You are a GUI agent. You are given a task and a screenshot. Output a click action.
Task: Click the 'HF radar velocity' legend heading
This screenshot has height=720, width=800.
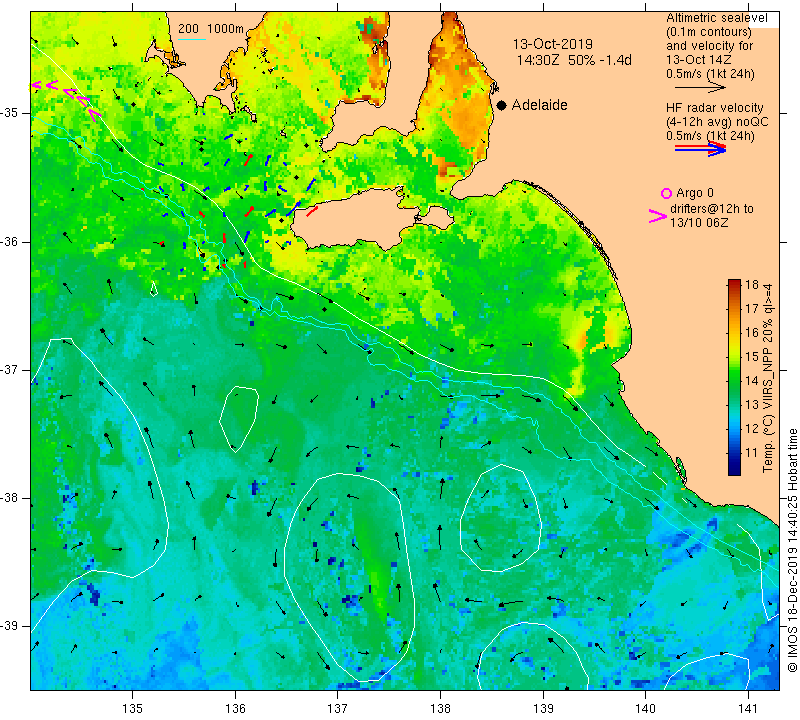715,108
